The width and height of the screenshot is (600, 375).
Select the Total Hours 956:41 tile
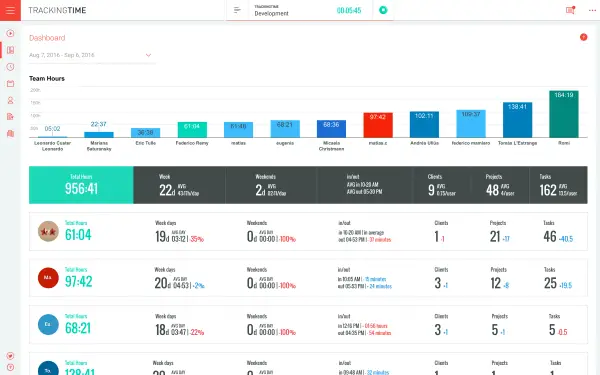point(81,185)
